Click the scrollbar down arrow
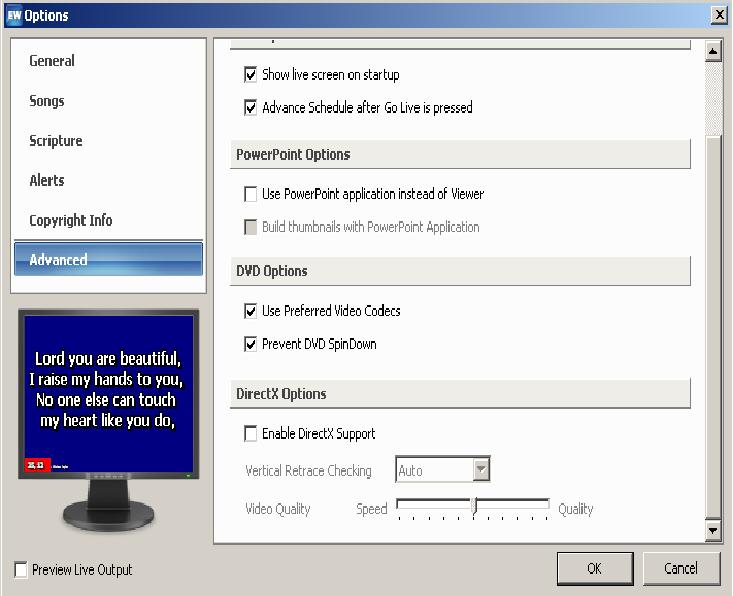This screenshot has height=596, width=733. point(713,530)
